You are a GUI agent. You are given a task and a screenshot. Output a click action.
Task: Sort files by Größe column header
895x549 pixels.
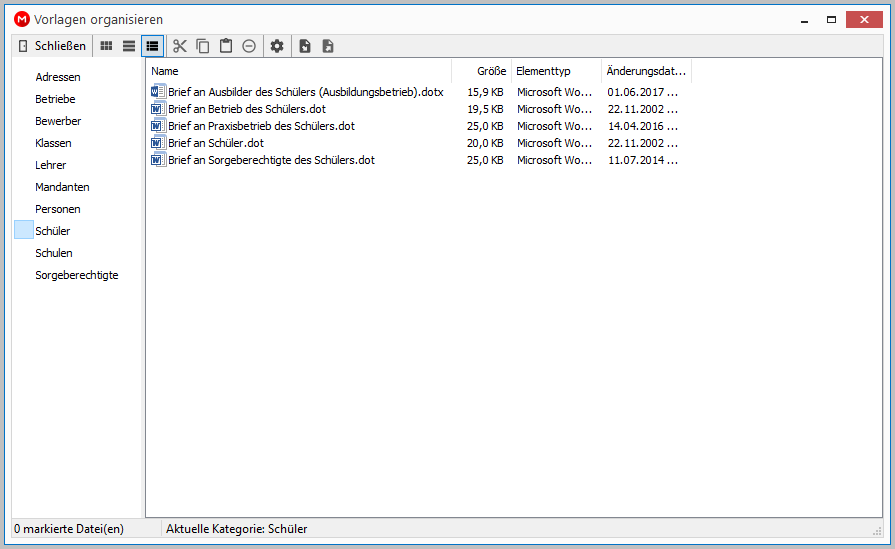tap(482, 71)
